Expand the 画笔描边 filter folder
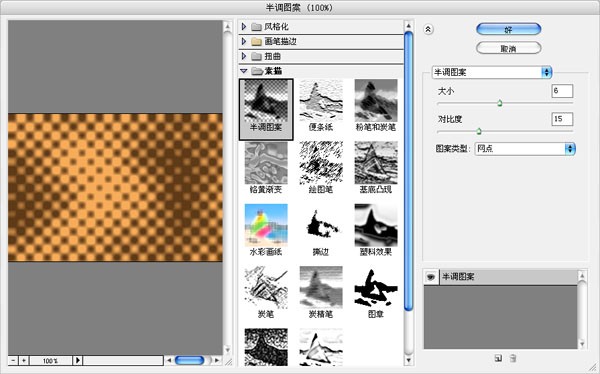Viewport: 600px width, 374px height. 244,41
